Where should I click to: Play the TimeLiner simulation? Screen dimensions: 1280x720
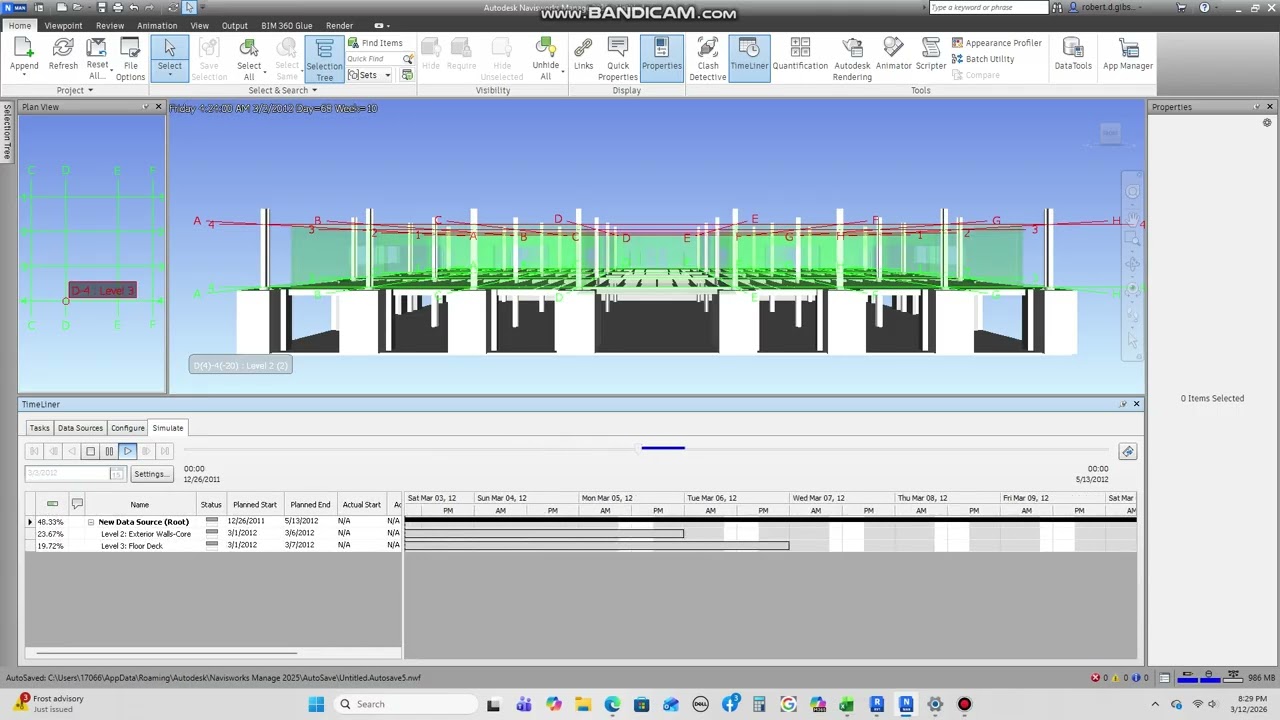click(x=128, y=451)
